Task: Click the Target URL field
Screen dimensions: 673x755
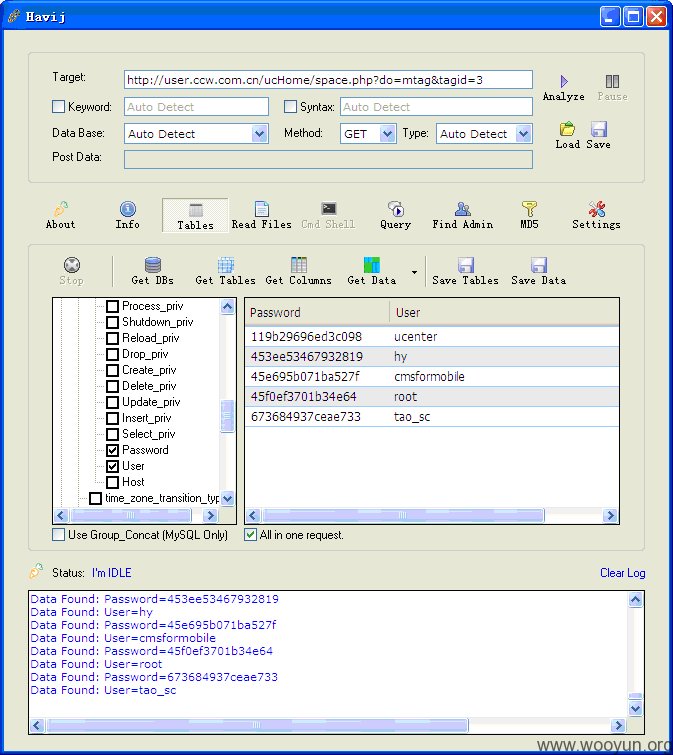Action: coord(328,80)
